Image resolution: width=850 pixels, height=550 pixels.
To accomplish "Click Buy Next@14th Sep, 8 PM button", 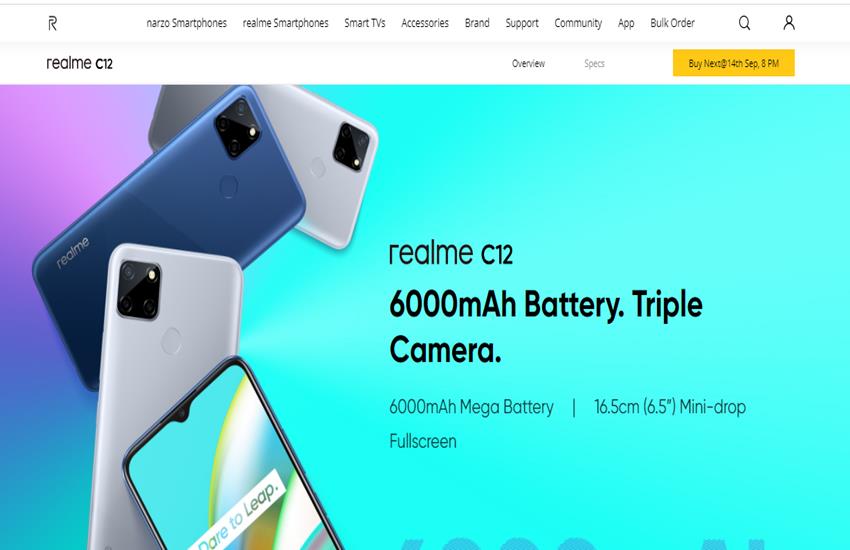I will [733, 63].
